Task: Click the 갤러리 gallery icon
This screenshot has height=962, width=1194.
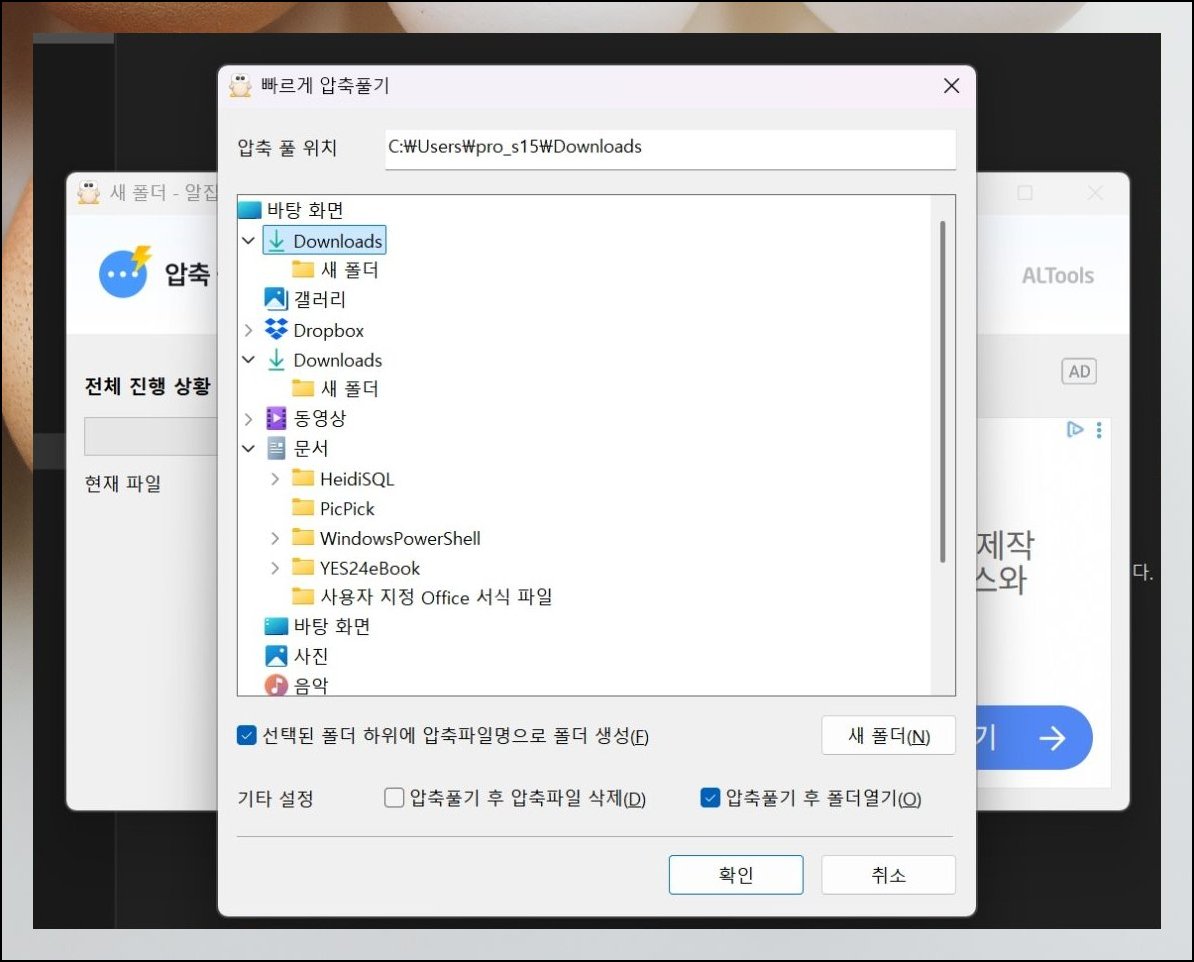Action: [276, 299]
